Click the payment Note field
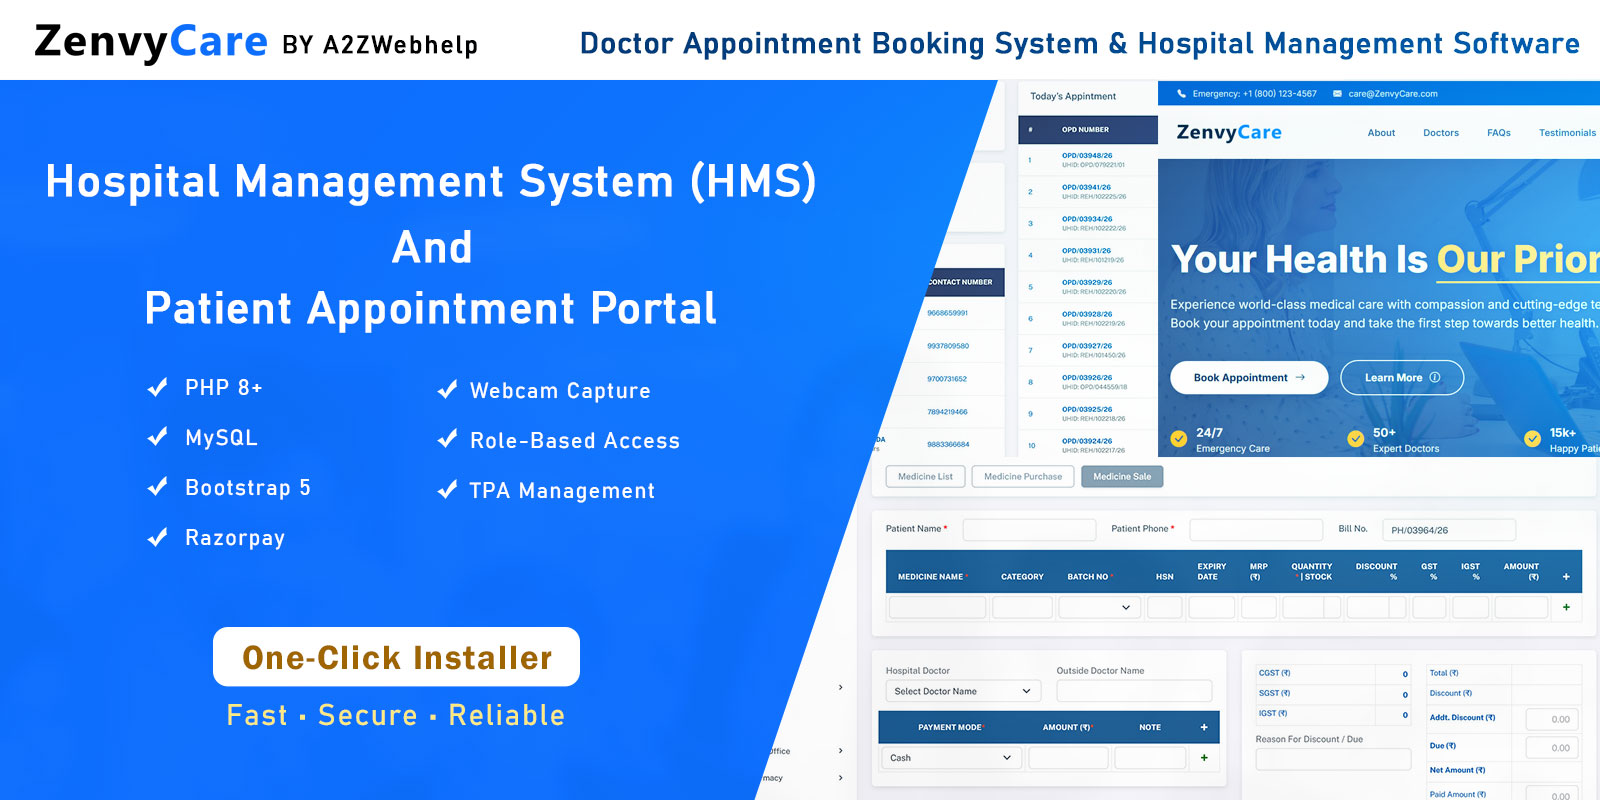 (1150, 758)
